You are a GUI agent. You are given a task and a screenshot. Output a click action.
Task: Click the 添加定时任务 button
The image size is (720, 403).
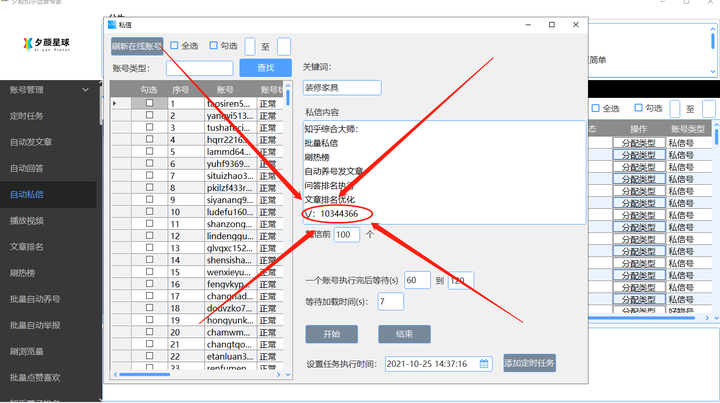tap(529, 363)
